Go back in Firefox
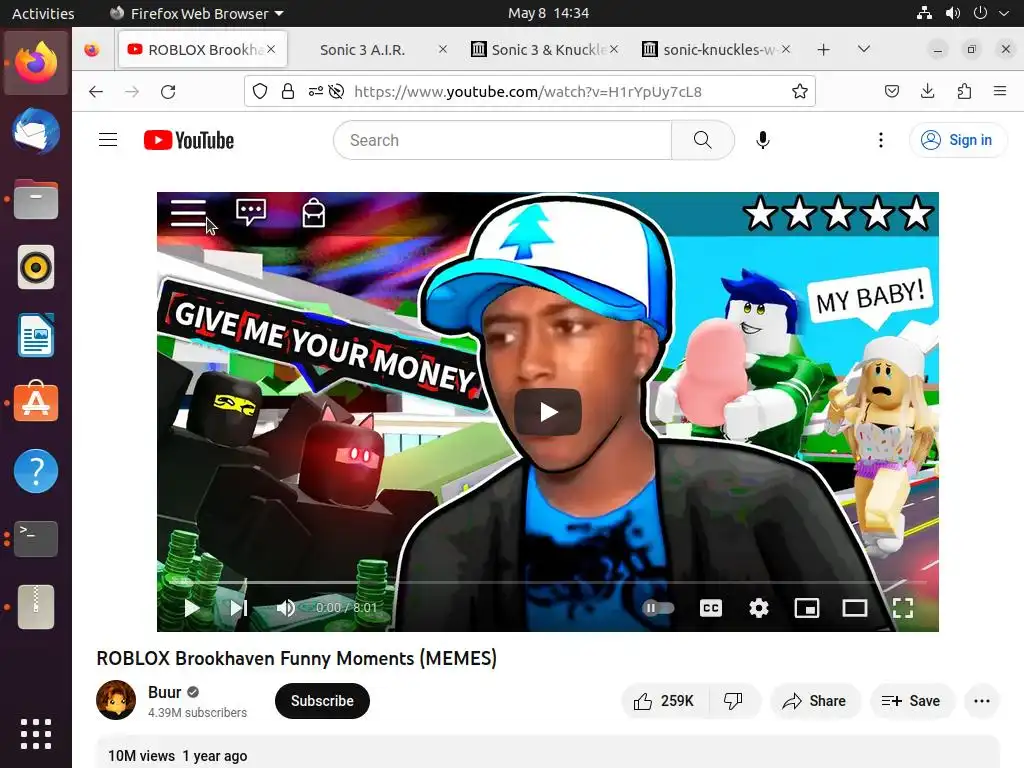This screenshot has height=768, width=1024. [96, 91]
